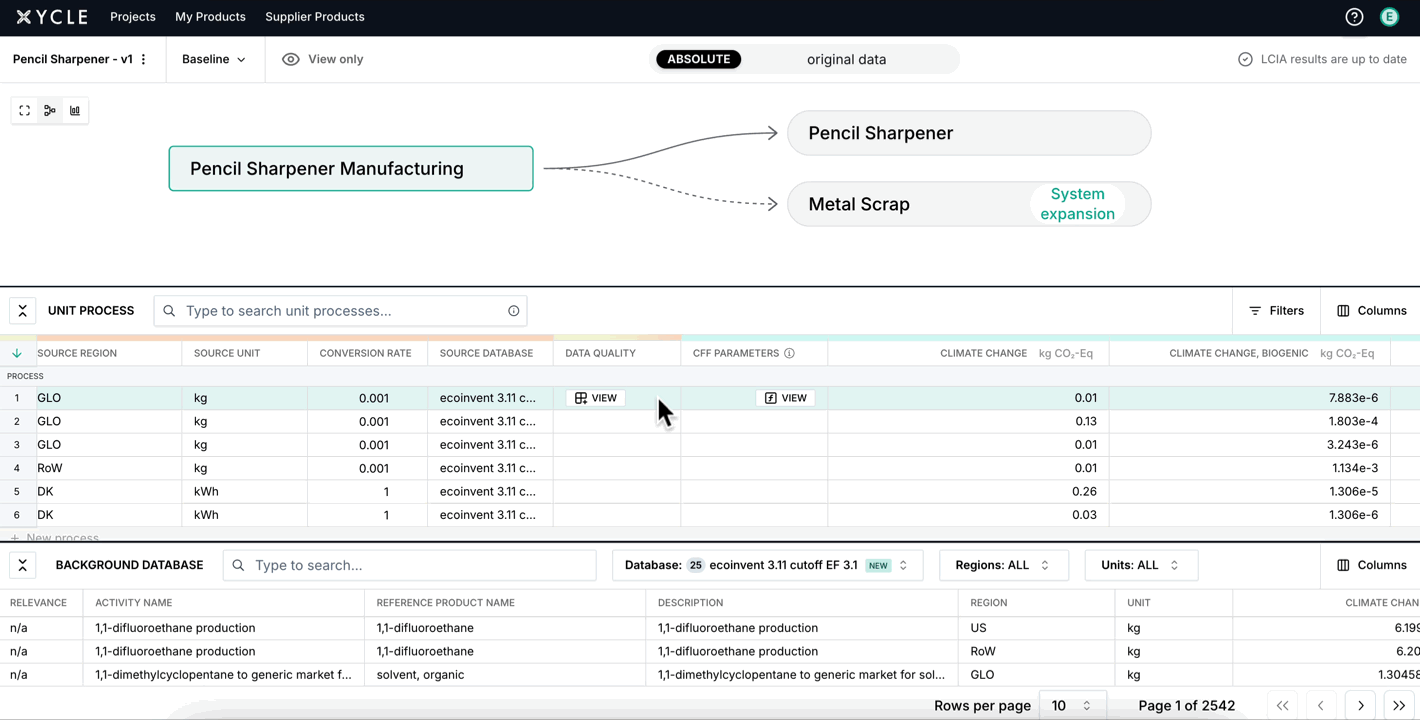Click the unit processes search field
The image size is (1420, 720).
340,311
